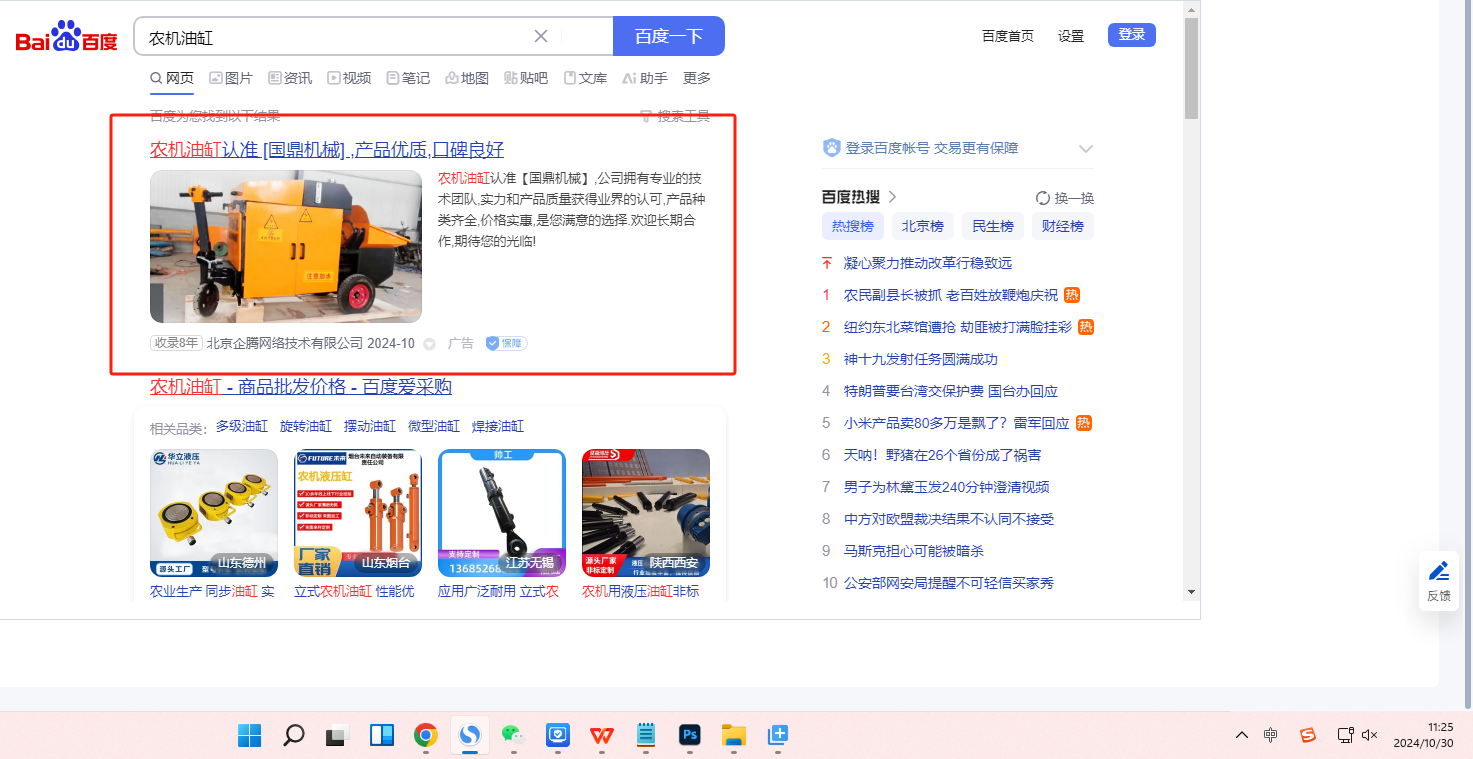Select the 焊接油缸 category
The width and height of the screenshot is (1473, 759).
click(498, 426)
